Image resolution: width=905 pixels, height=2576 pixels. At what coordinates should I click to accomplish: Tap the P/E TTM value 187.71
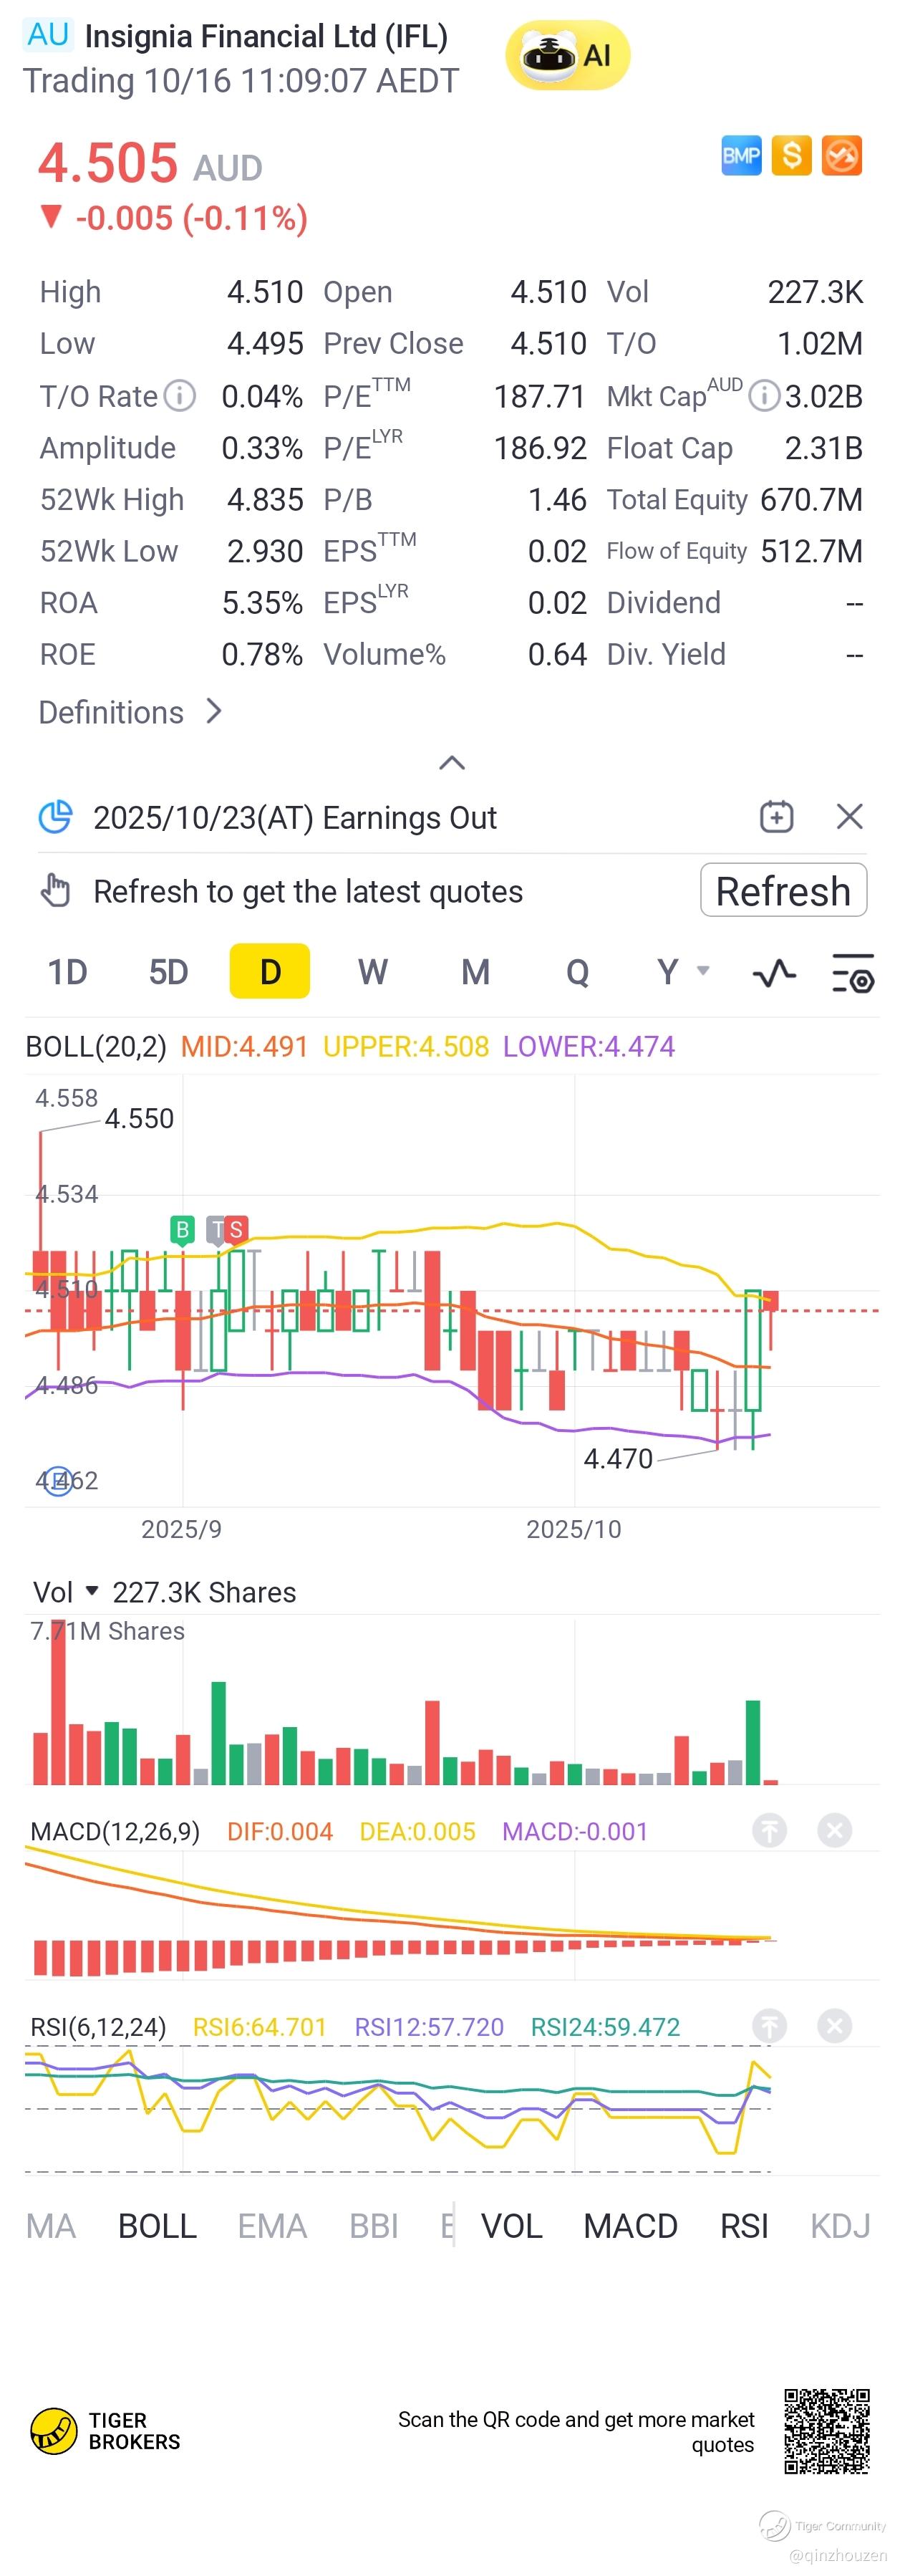tap(539, 396)
